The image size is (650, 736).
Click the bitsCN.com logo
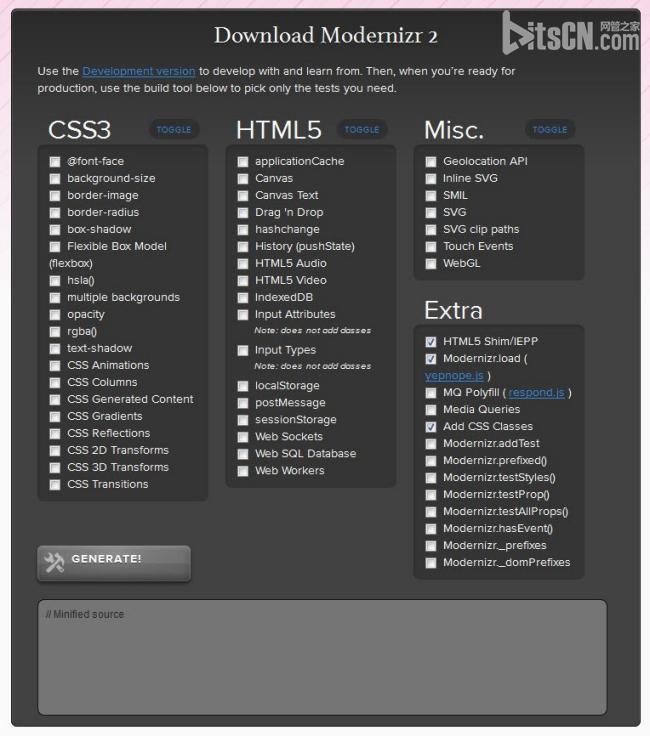point(570,34)
